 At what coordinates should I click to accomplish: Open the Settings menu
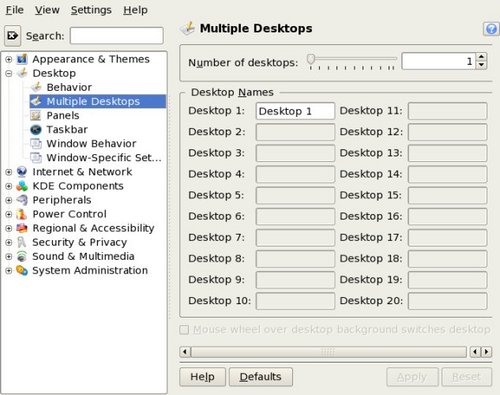[x=91, y=10]
